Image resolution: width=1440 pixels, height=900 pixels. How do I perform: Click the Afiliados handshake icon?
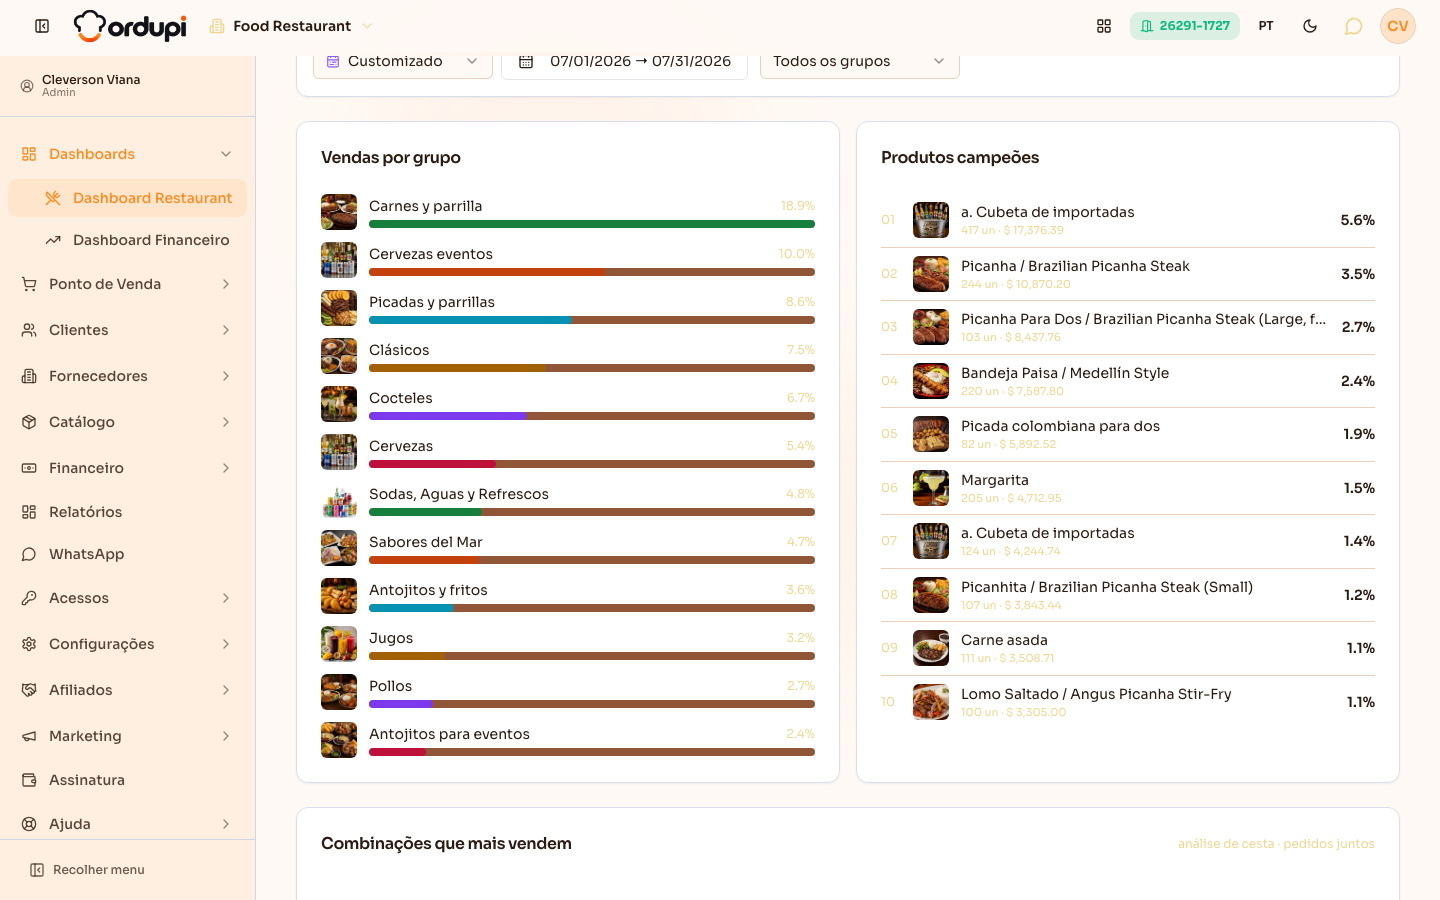tap(29, 690)
